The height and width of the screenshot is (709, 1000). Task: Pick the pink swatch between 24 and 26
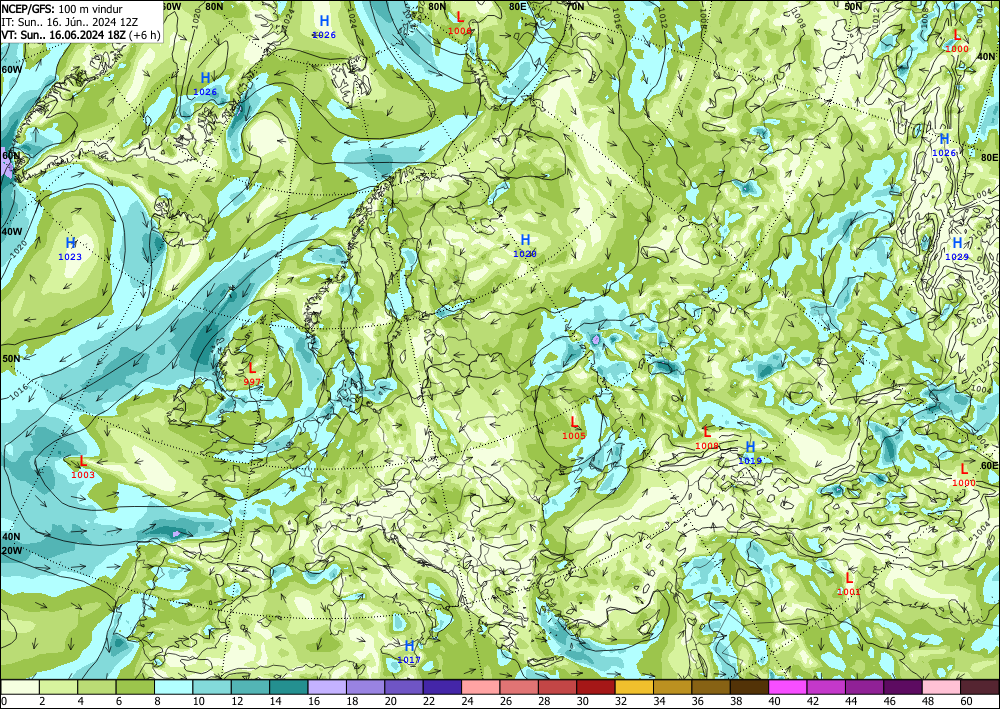pyautogui.click(x=481, y=687)
